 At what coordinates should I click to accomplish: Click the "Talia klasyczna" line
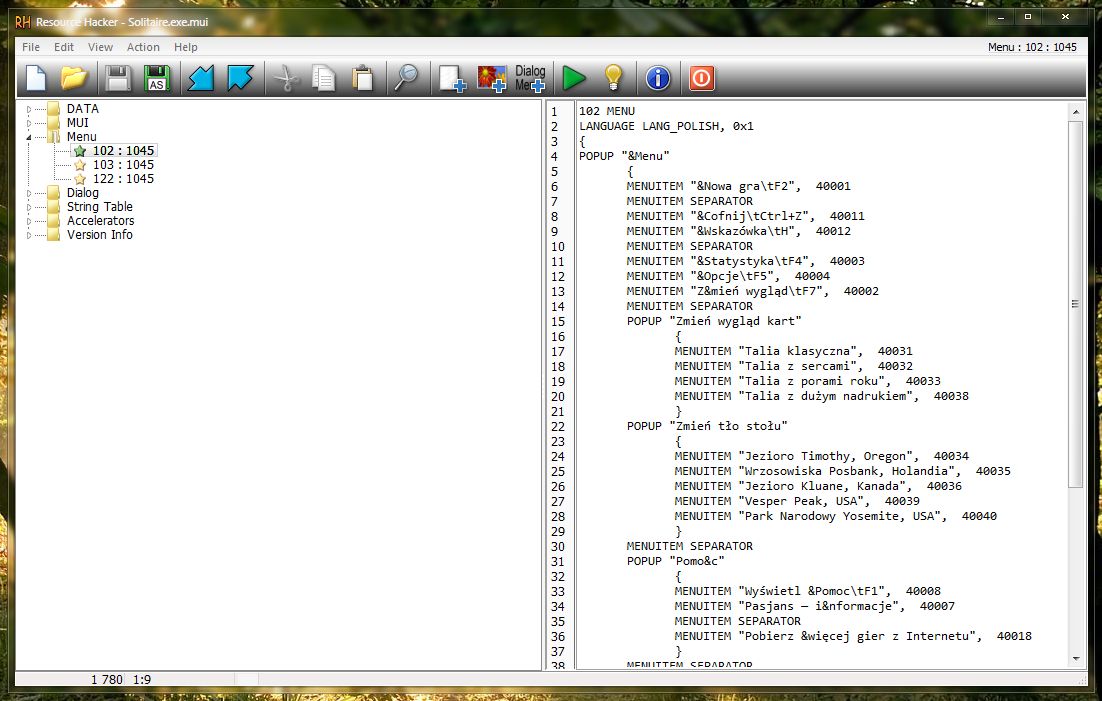tap(793, 352)
